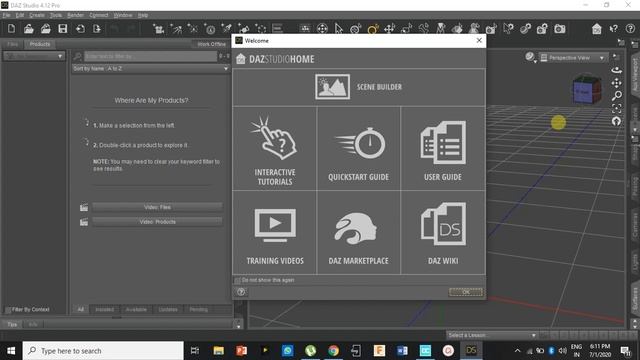Click the Video: Products button
This screenshot has width=640, height=360.
(157, 222)
